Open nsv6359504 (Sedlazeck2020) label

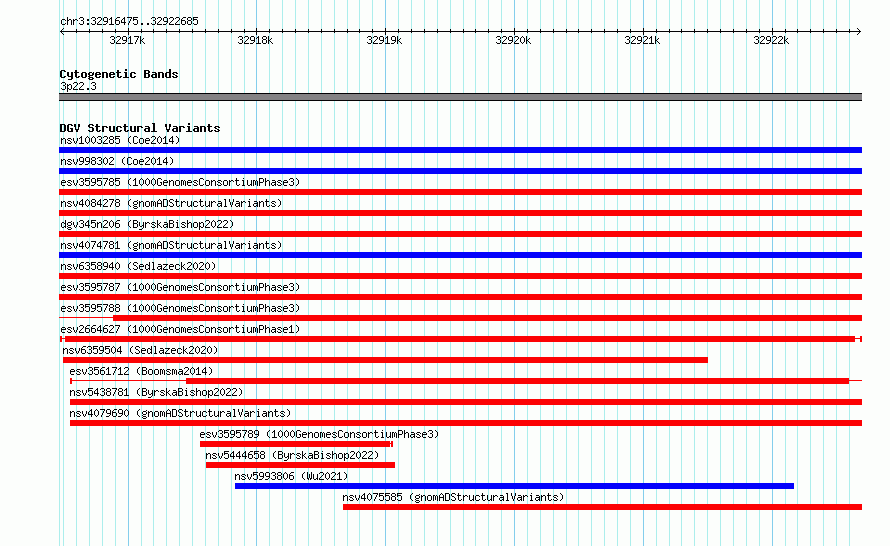tap(140, 350)
